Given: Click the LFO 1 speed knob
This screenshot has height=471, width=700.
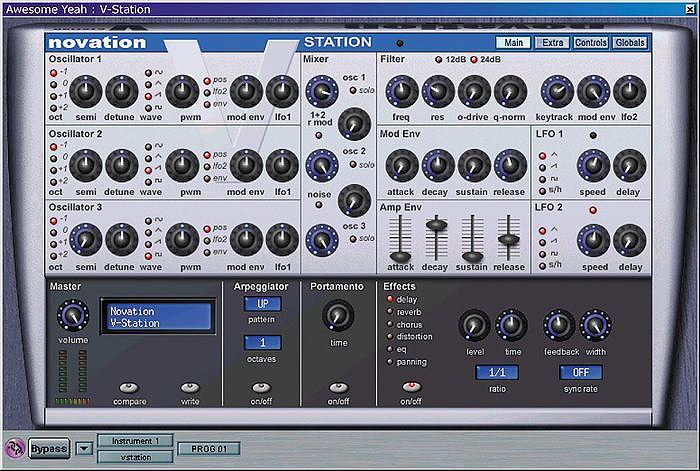Looking at the screenshot, I should coord(593,166).
